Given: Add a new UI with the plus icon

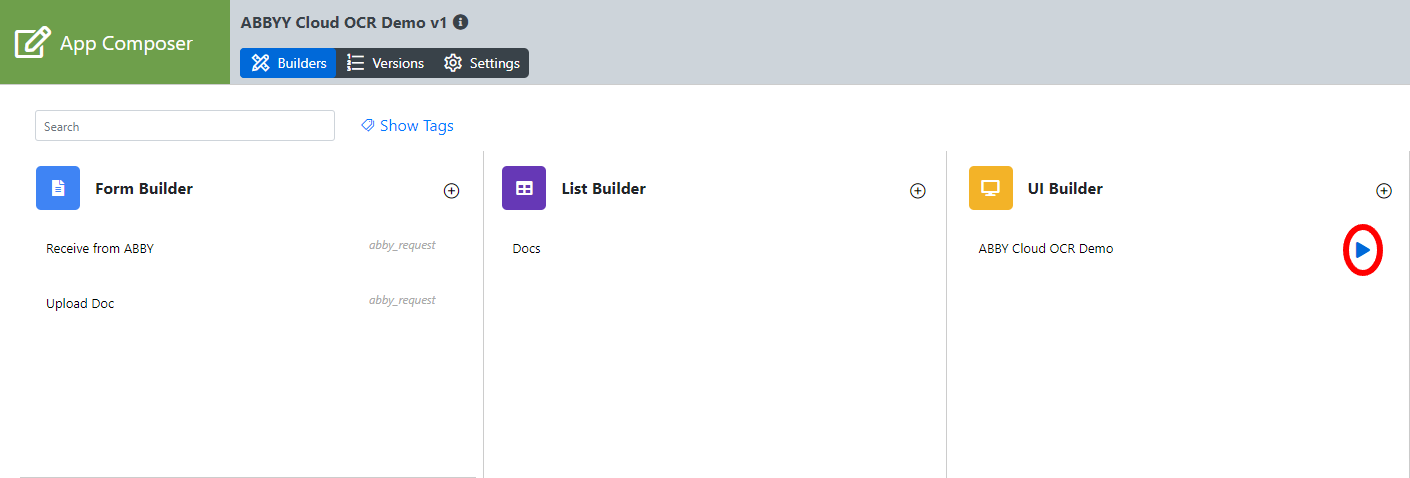Looking at the screenshot, I should (1384, 191).
